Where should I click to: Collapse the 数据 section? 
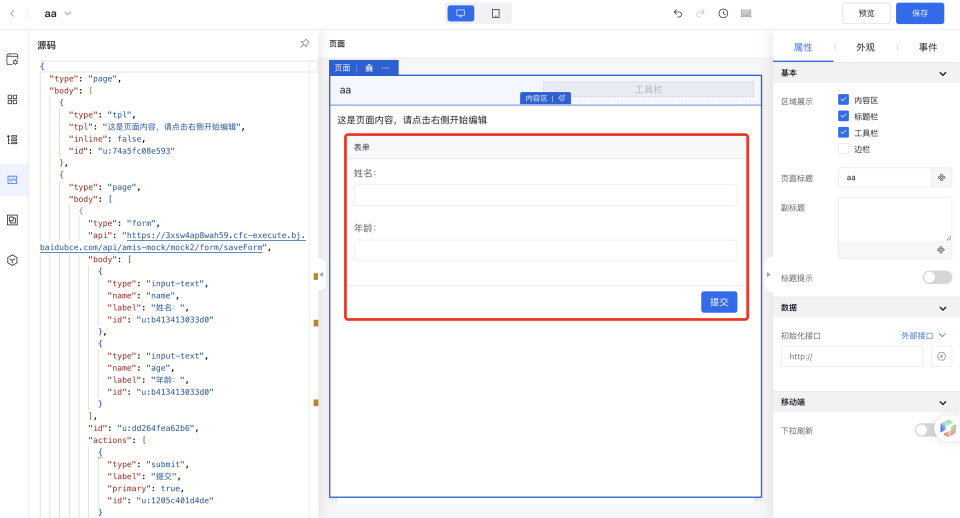[942, 308]
